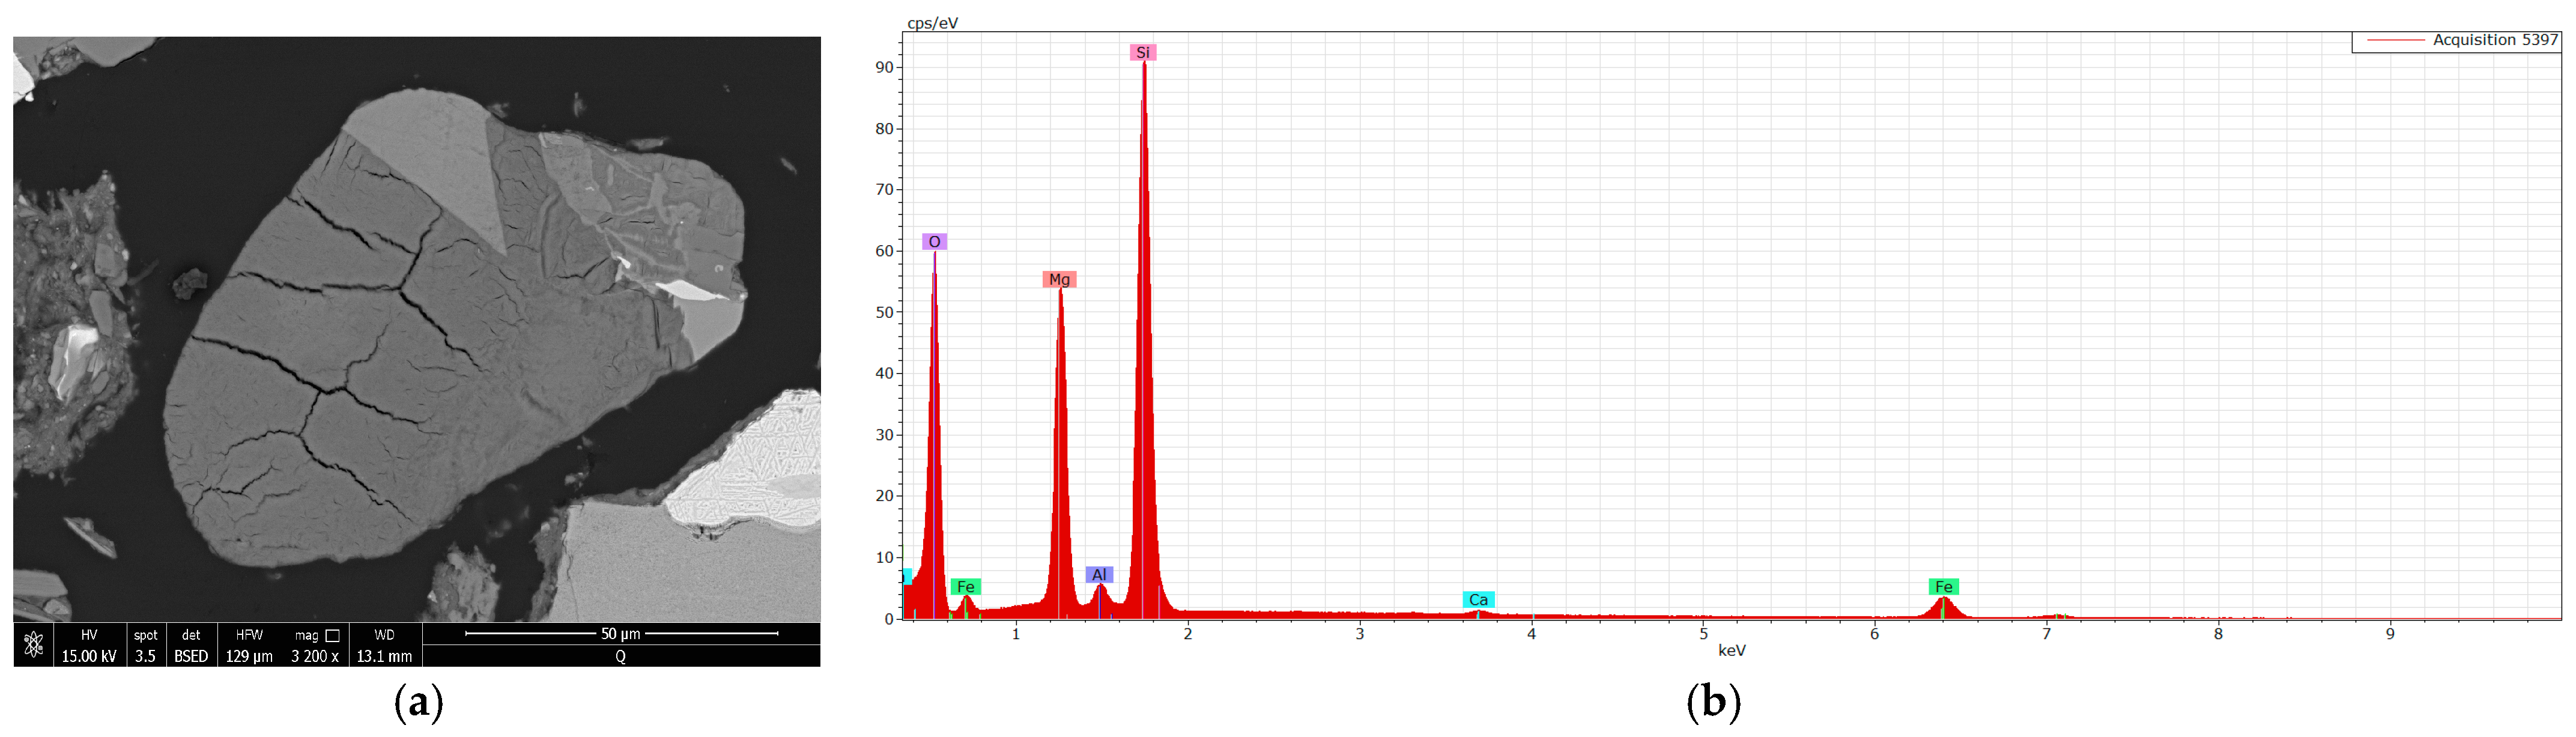Click the atom logo icon in data bar

33,645
